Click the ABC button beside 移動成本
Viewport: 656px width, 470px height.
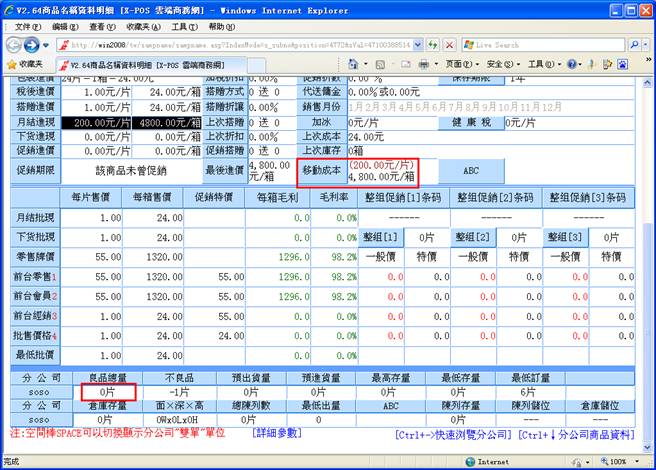click(472, 170)
